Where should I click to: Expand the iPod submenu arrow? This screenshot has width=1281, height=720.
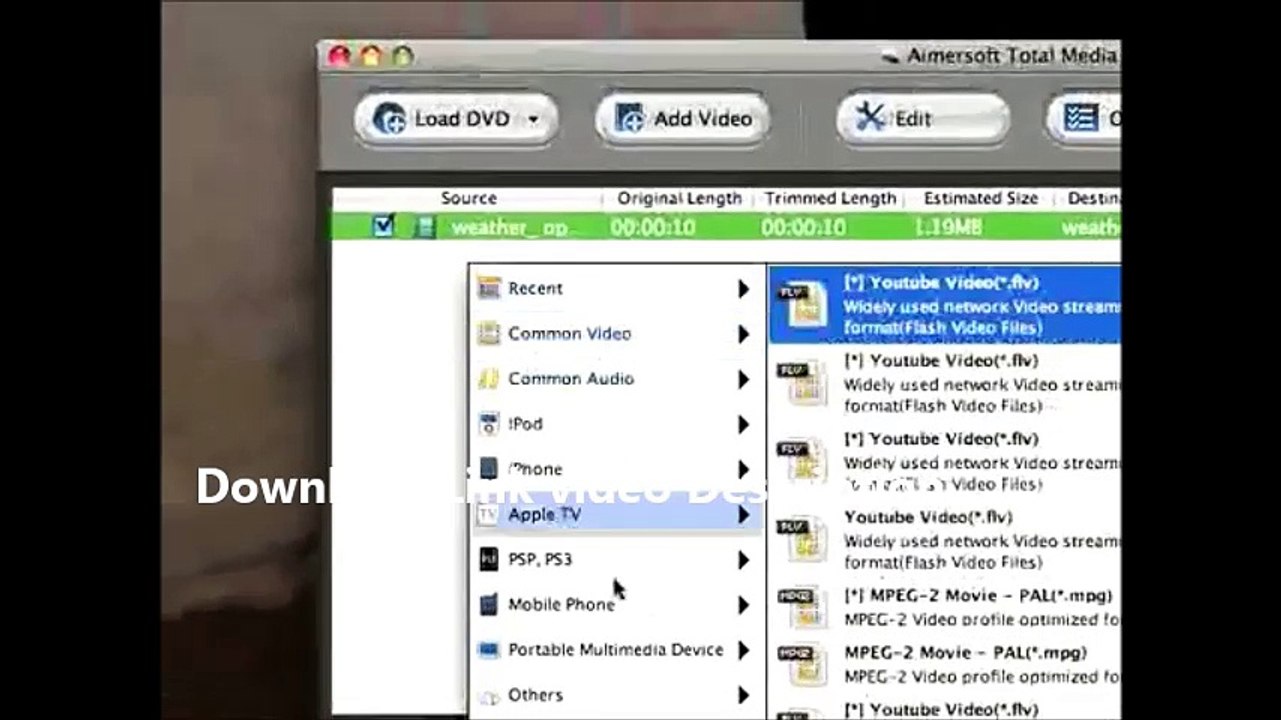click(x=743, y=424)
